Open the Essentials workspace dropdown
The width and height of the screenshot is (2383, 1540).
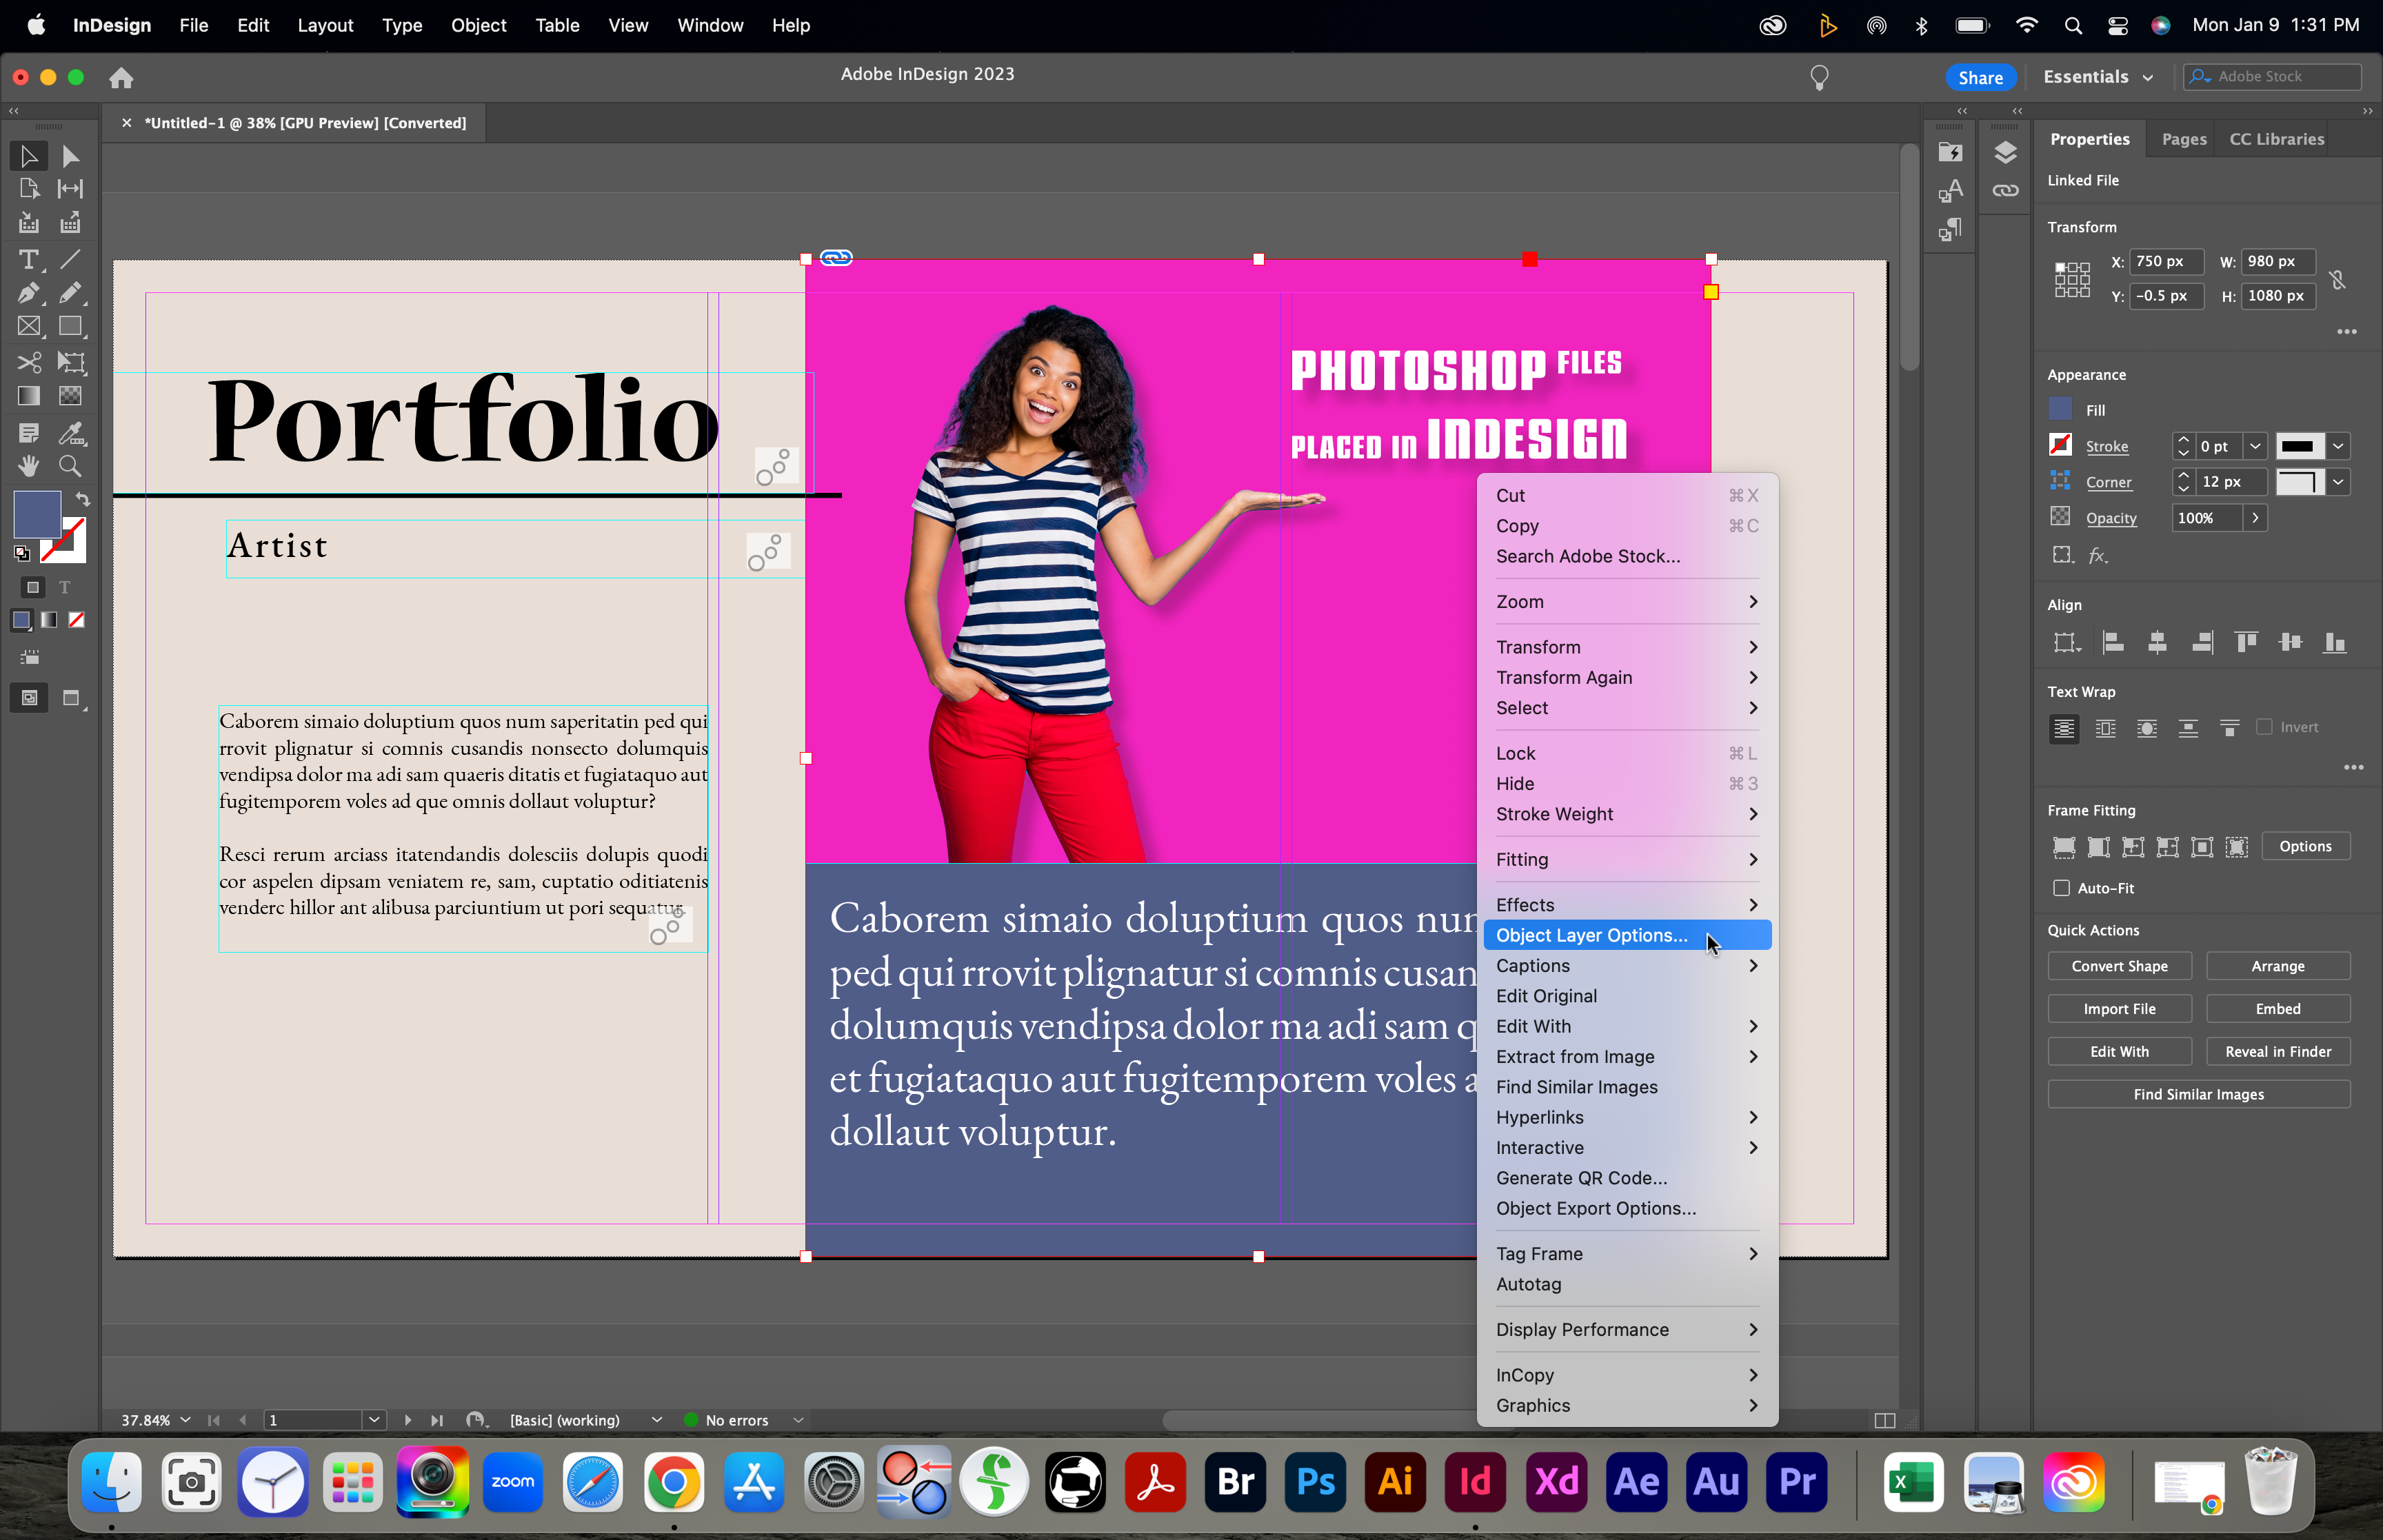(x=2097, y=77)
